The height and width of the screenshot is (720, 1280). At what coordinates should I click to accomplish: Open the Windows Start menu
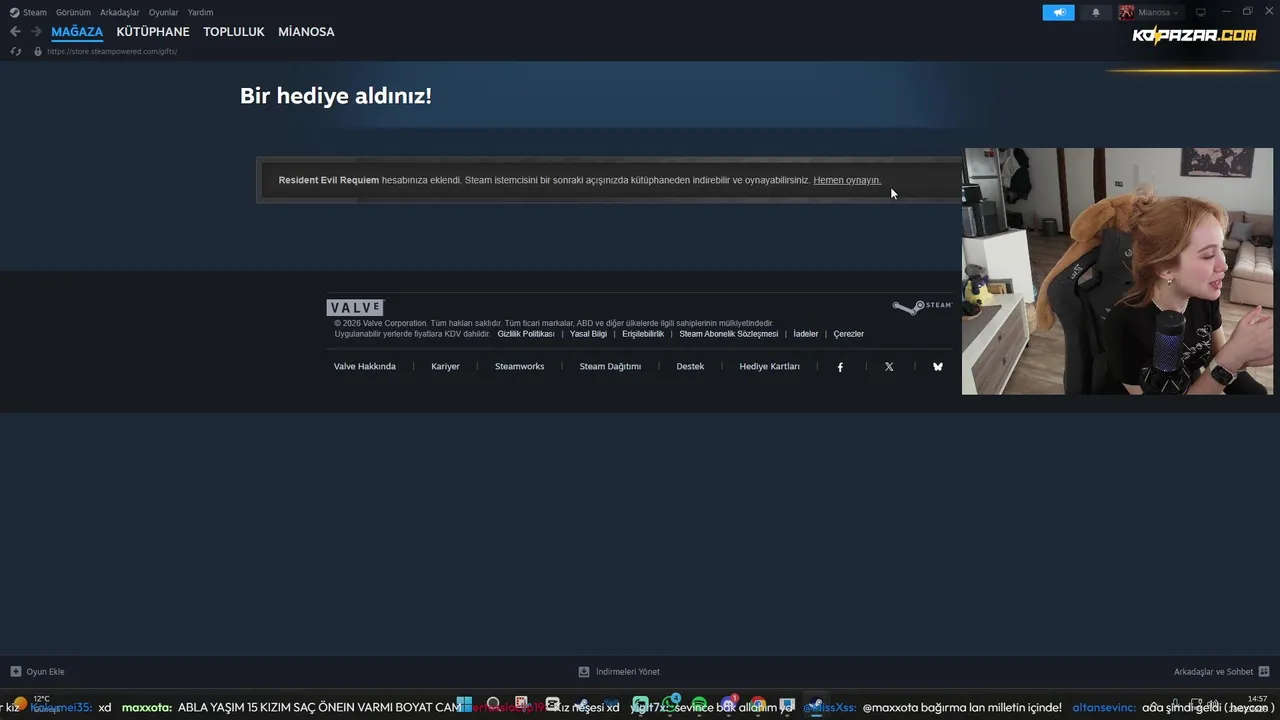click(464, 705)
